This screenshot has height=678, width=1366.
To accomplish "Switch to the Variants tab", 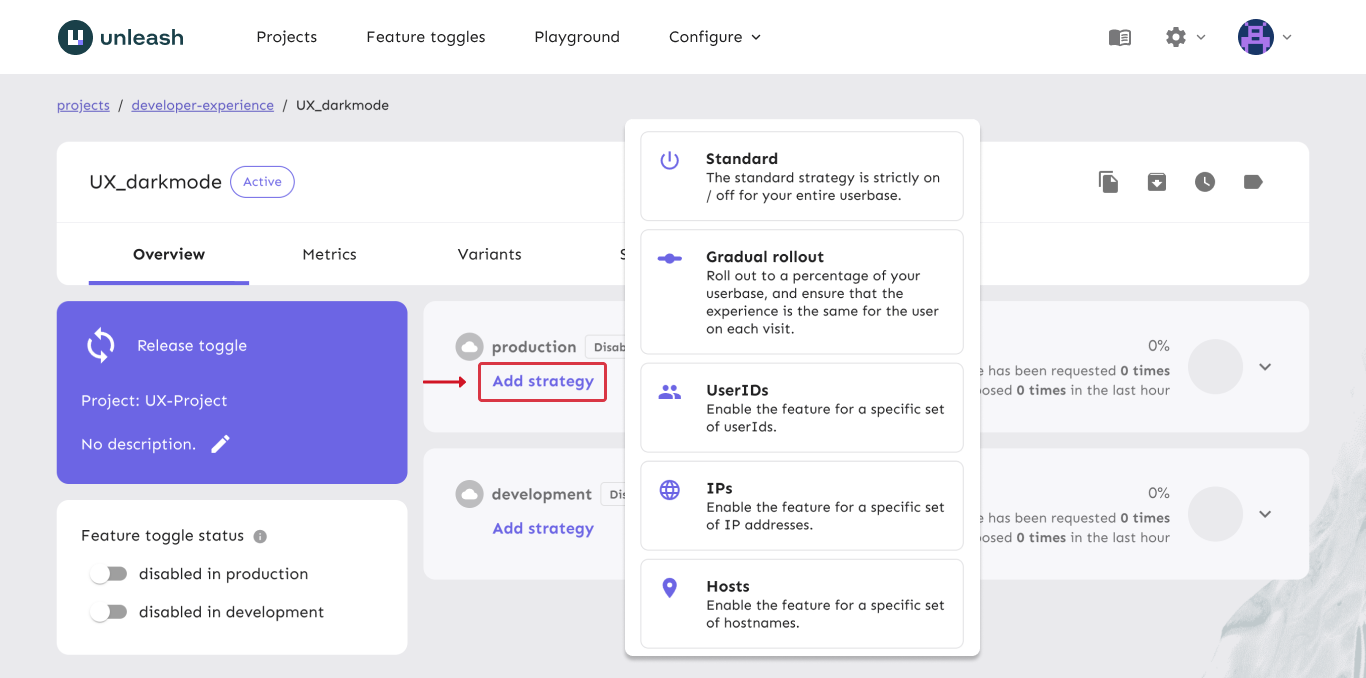I will click(x=489, y=254).
